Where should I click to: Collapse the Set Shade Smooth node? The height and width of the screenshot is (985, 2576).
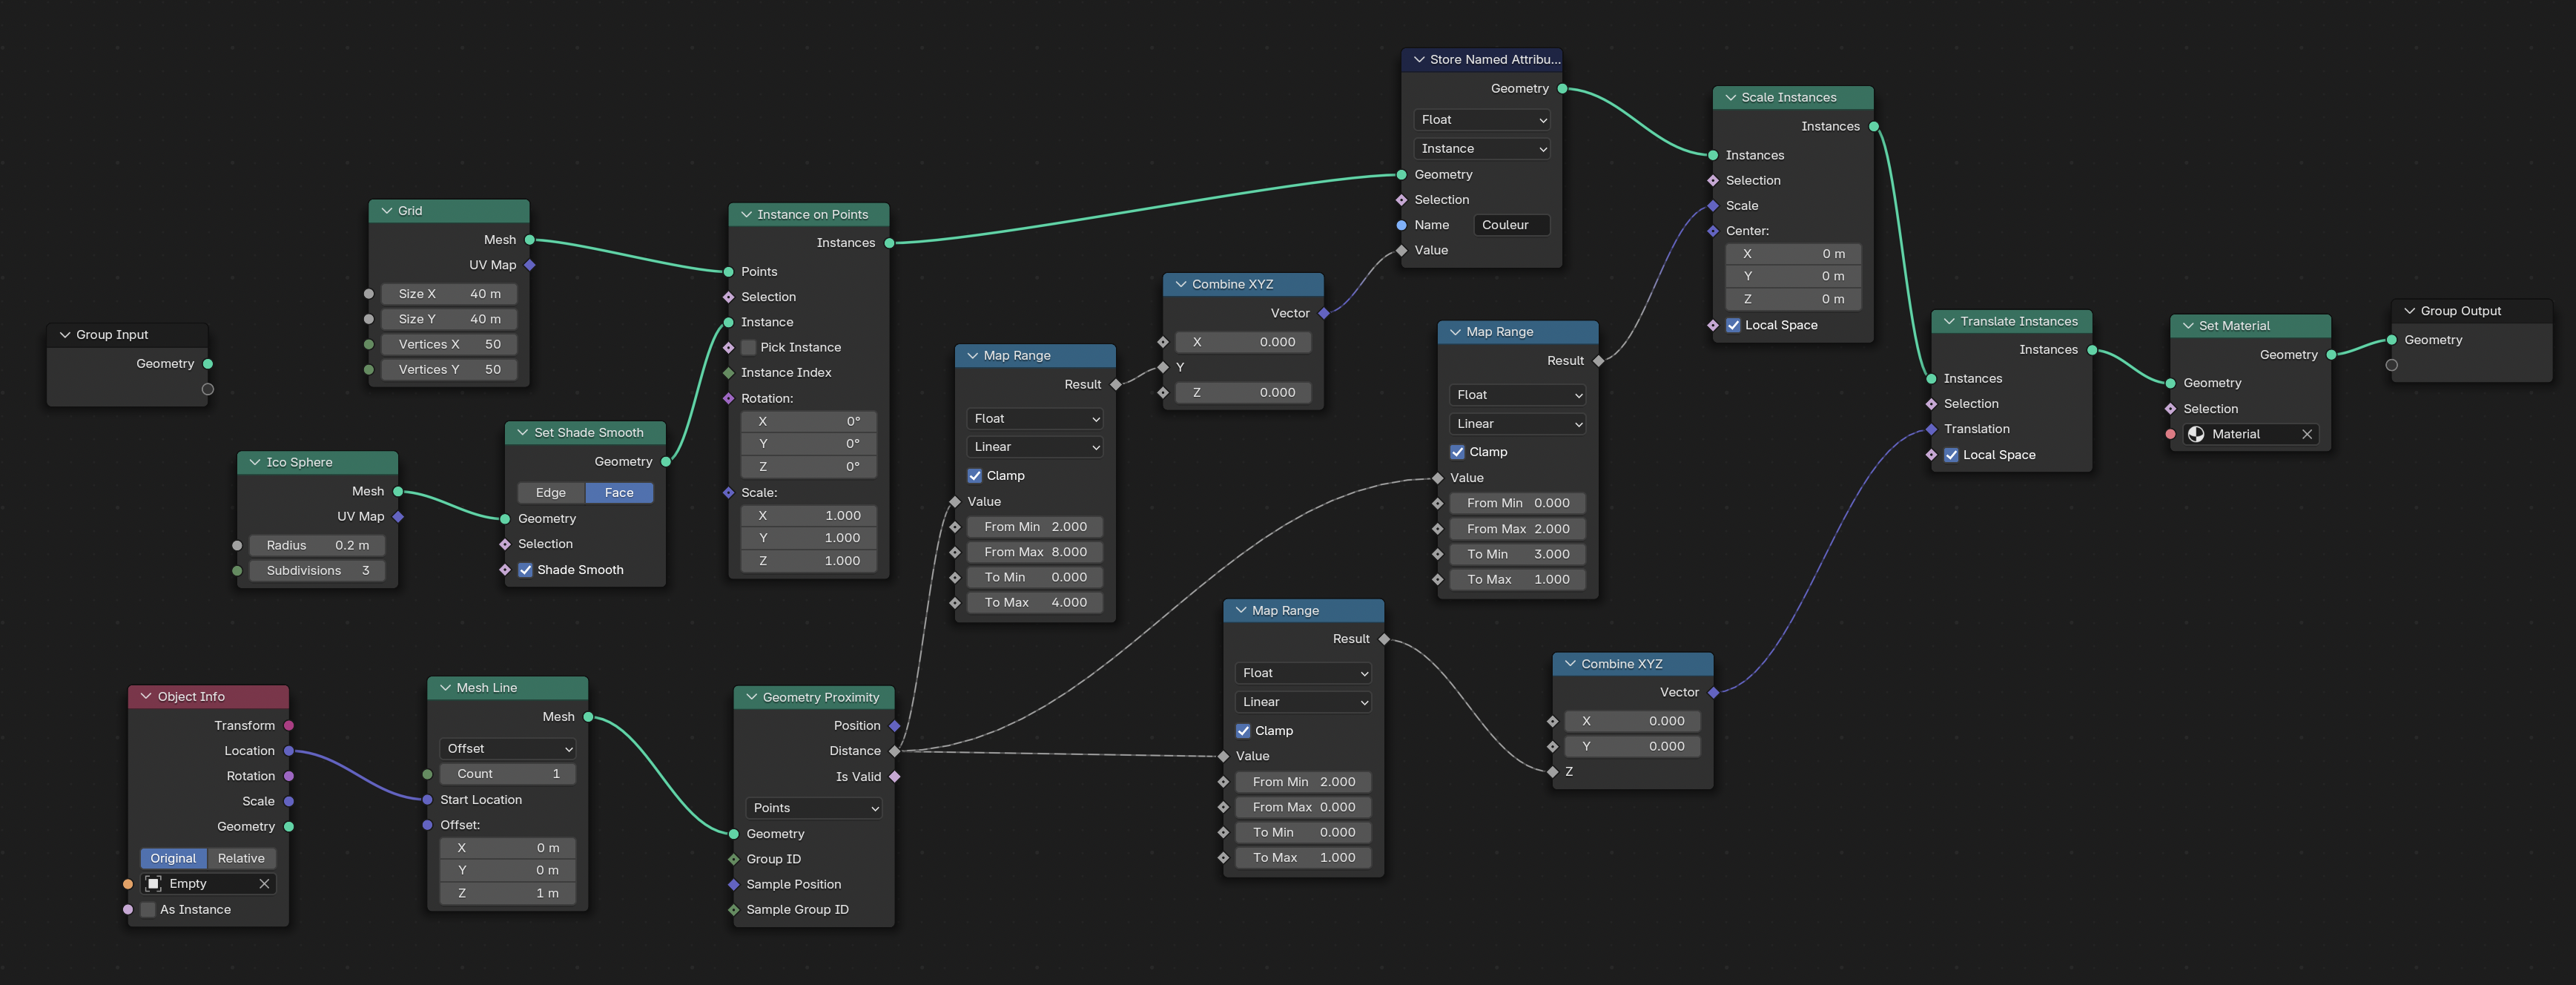point(522,432)
